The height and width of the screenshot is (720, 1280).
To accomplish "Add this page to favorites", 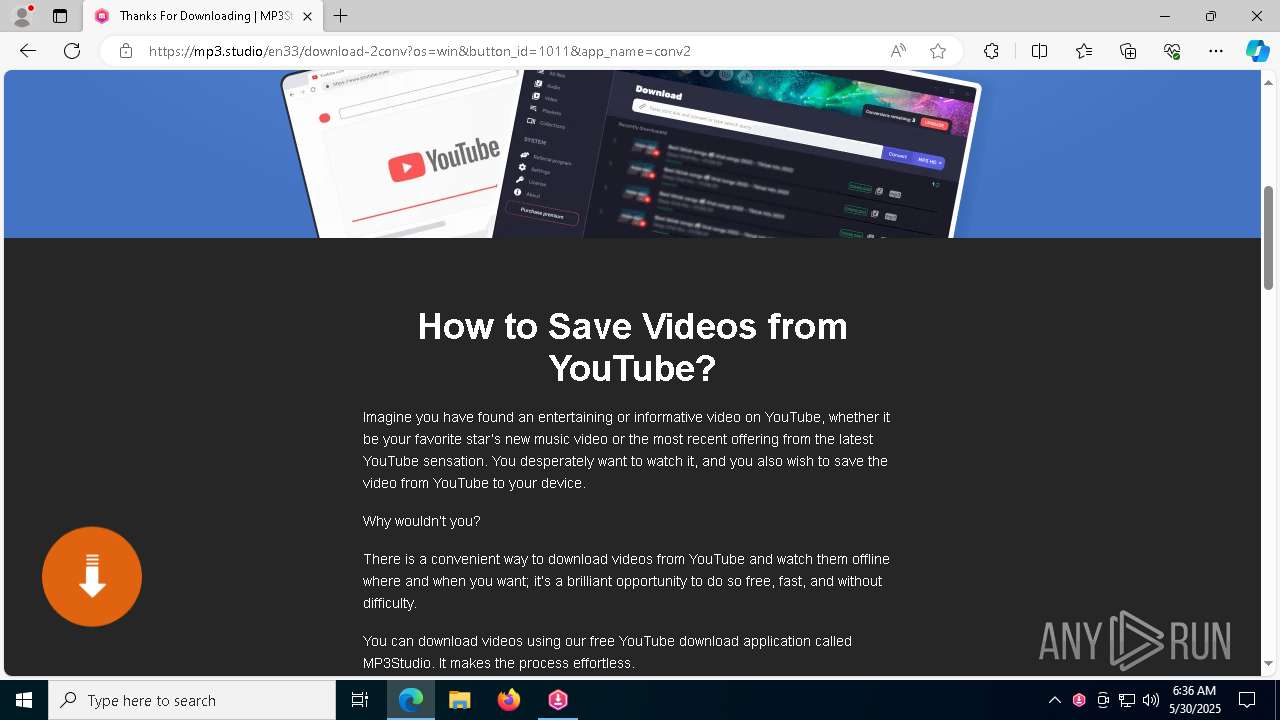I will click(x=938, y=51).
